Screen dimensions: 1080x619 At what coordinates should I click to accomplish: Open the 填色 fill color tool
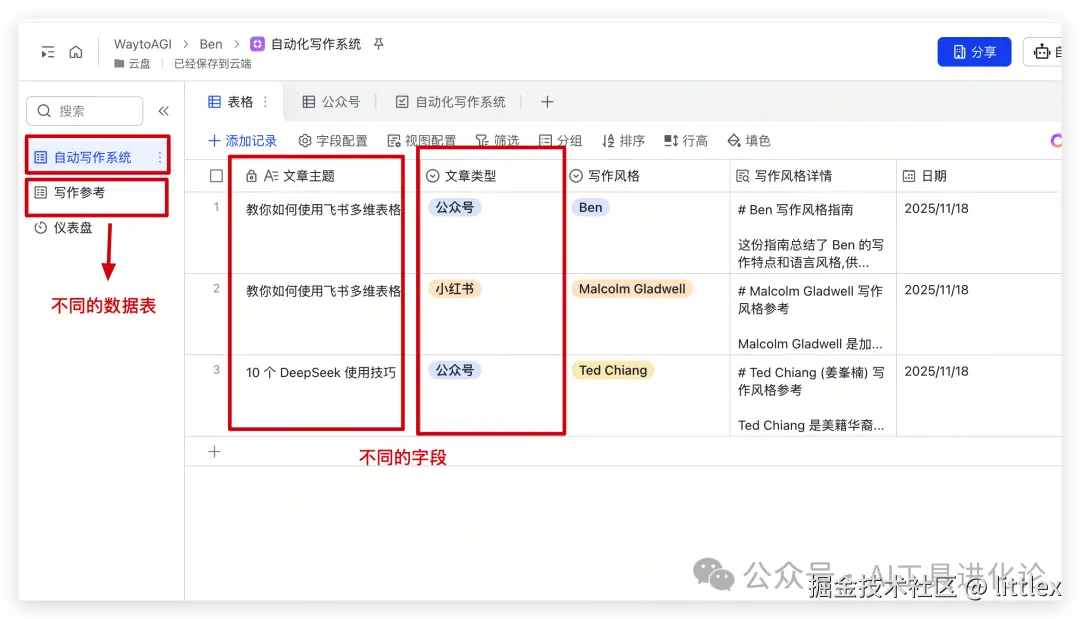[x=749, y=140]
